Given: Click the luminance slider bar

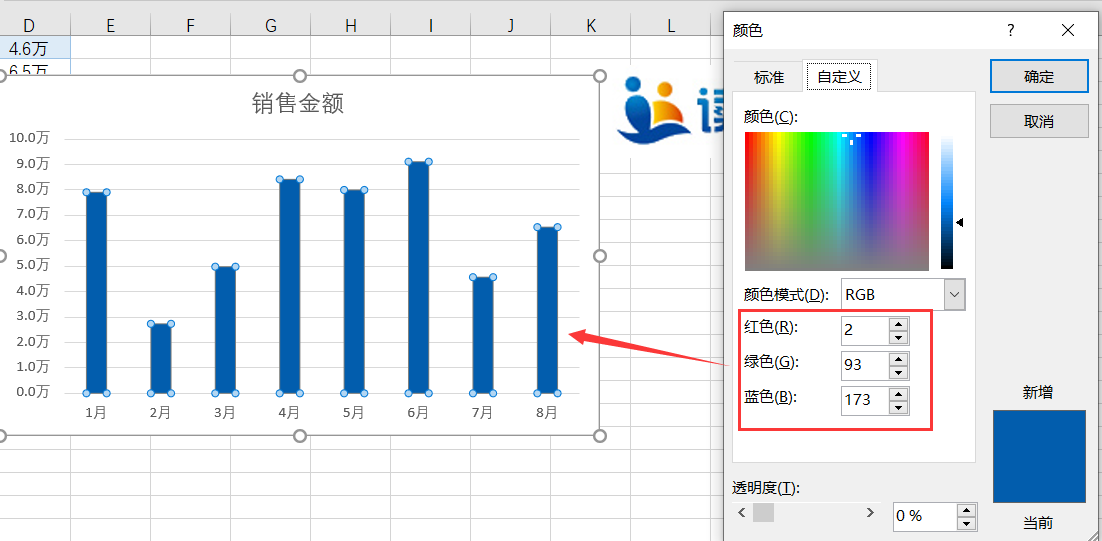Looking at the screenshot, I should pyautogui.click(x=947, y=204).
